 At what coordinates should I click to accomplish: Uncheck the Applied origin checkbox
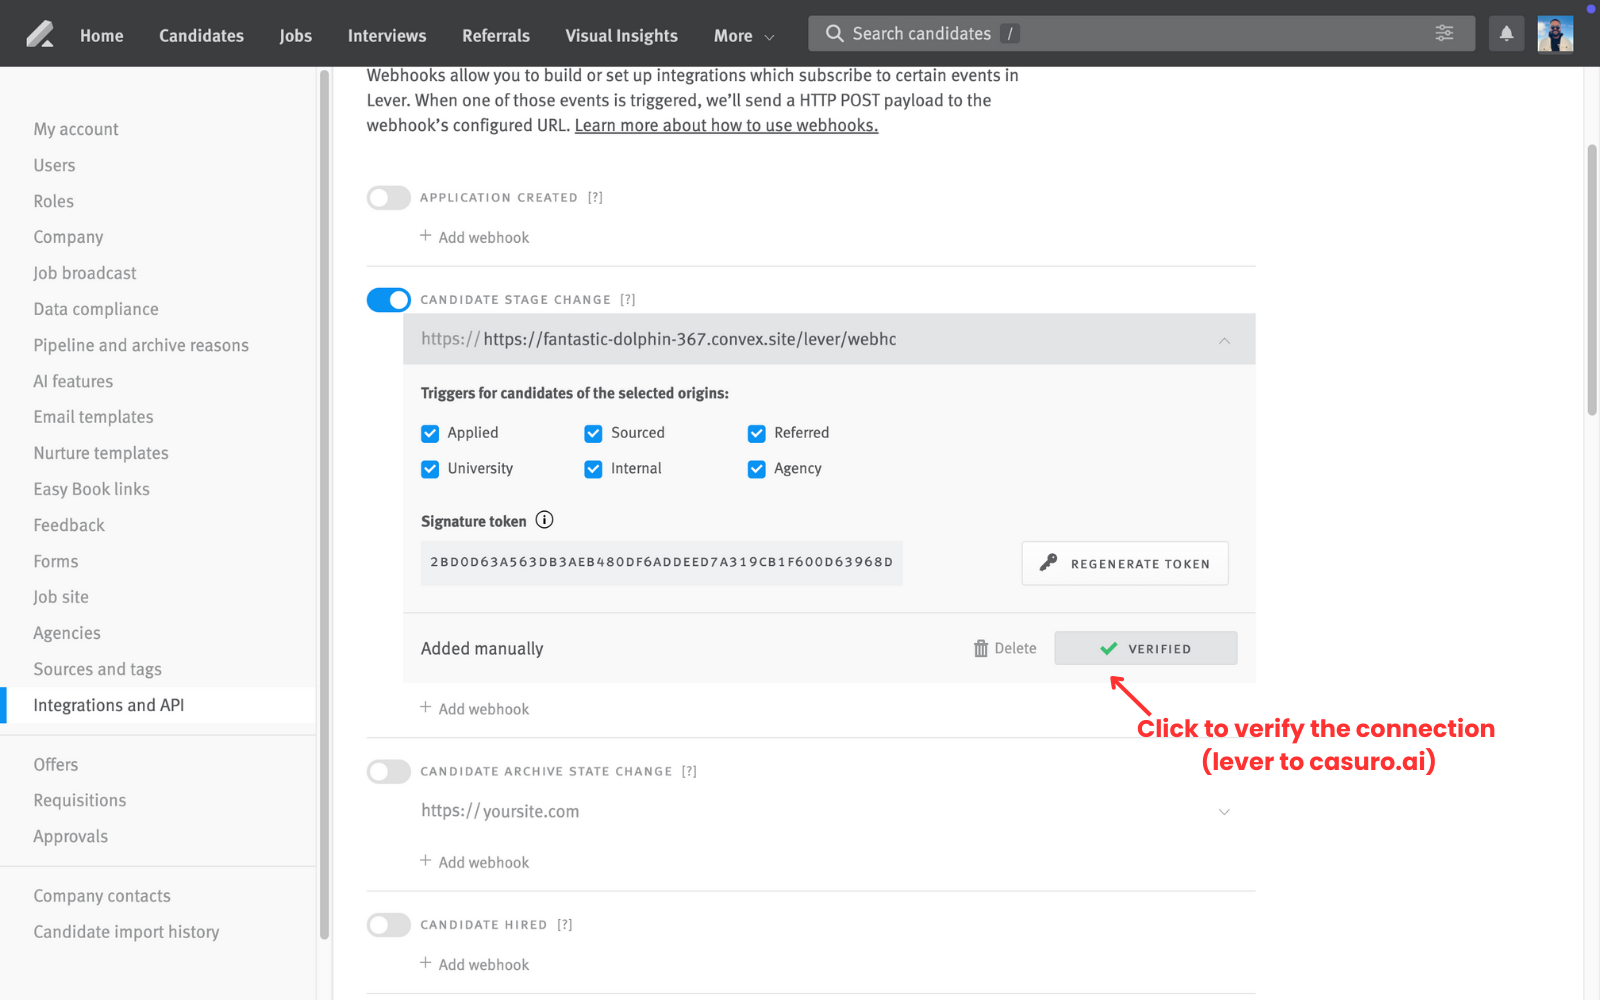[430, 433]
